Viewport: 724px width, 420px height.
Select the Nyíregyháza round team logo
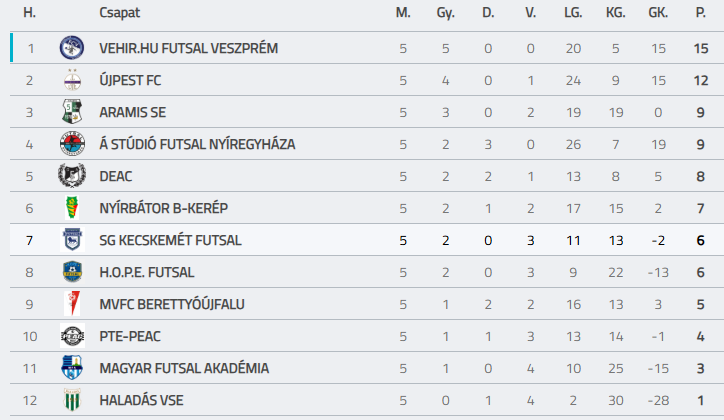[x=72, y=144]
